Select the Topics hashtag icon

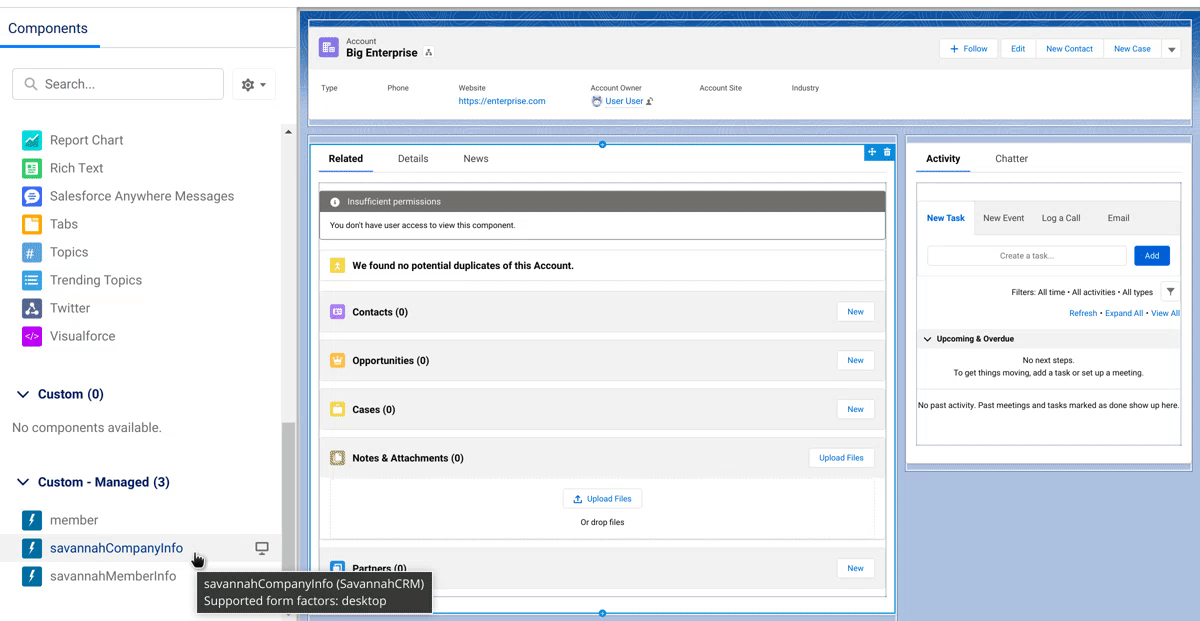tap(32, 253)
